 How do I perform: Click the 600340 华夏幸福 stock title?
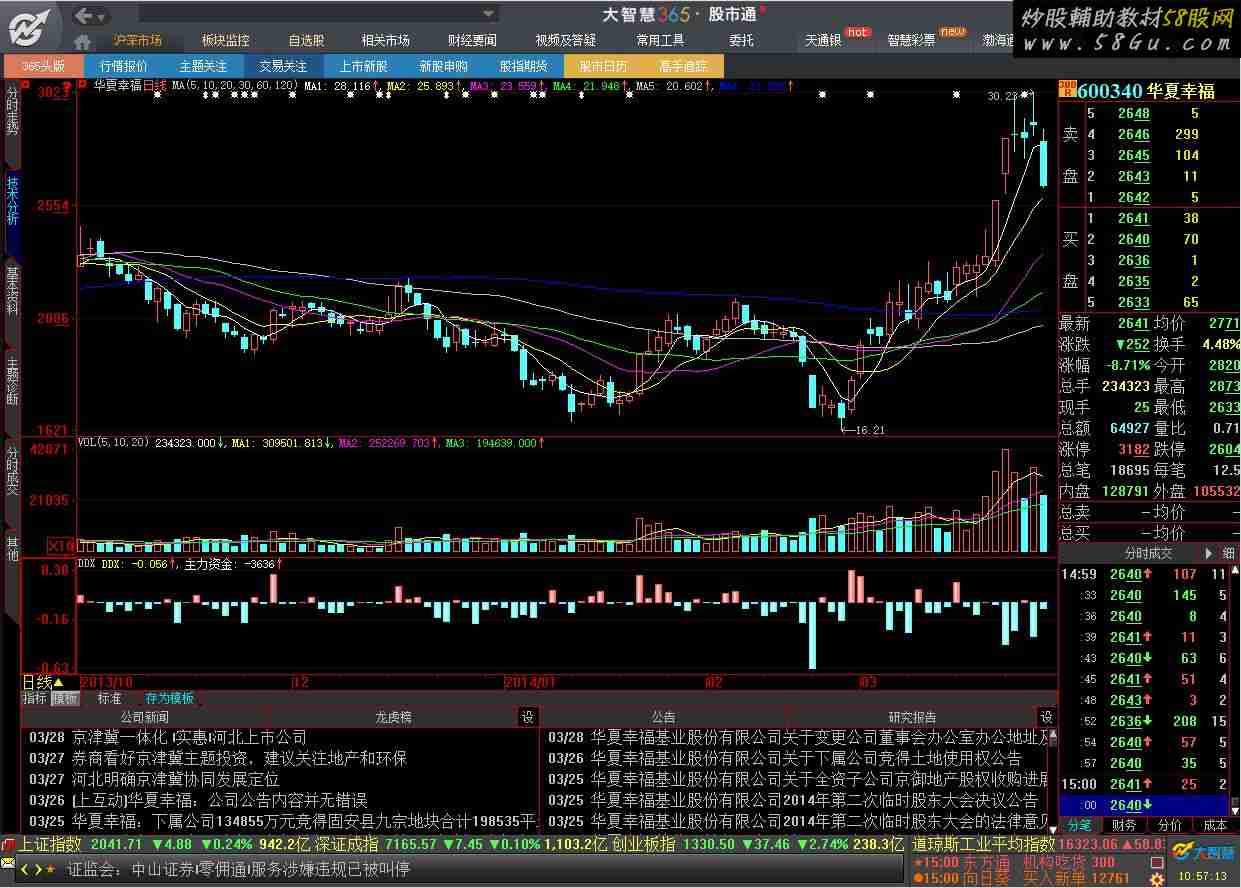pos(1146,91)
